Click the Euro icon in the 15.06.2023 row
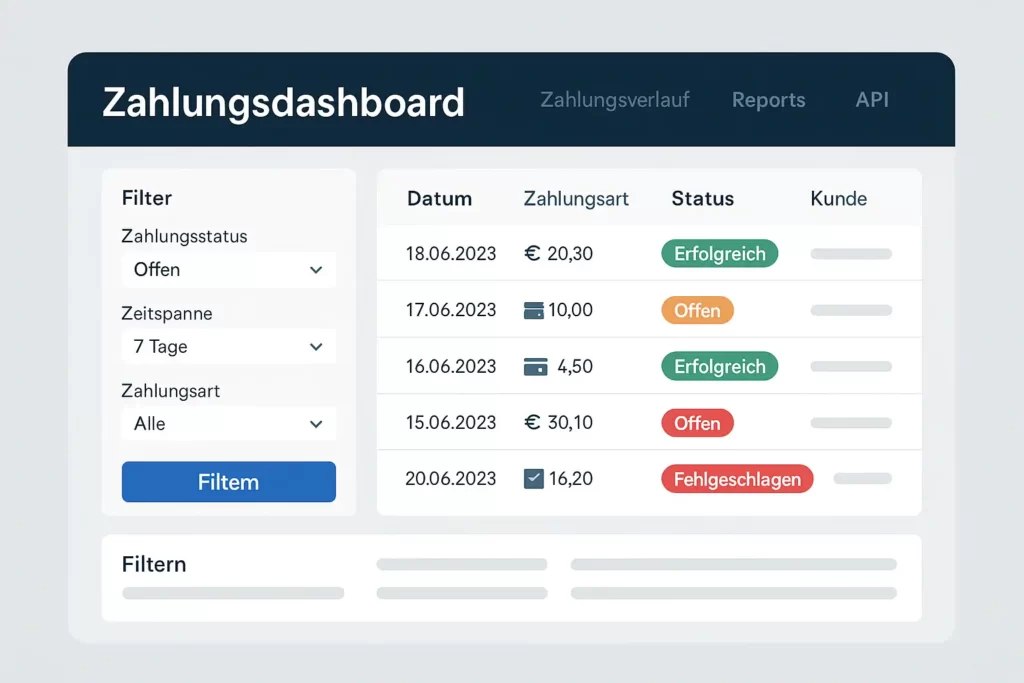The width and height of the screenshot is (1024, 683). click(532, 422)
